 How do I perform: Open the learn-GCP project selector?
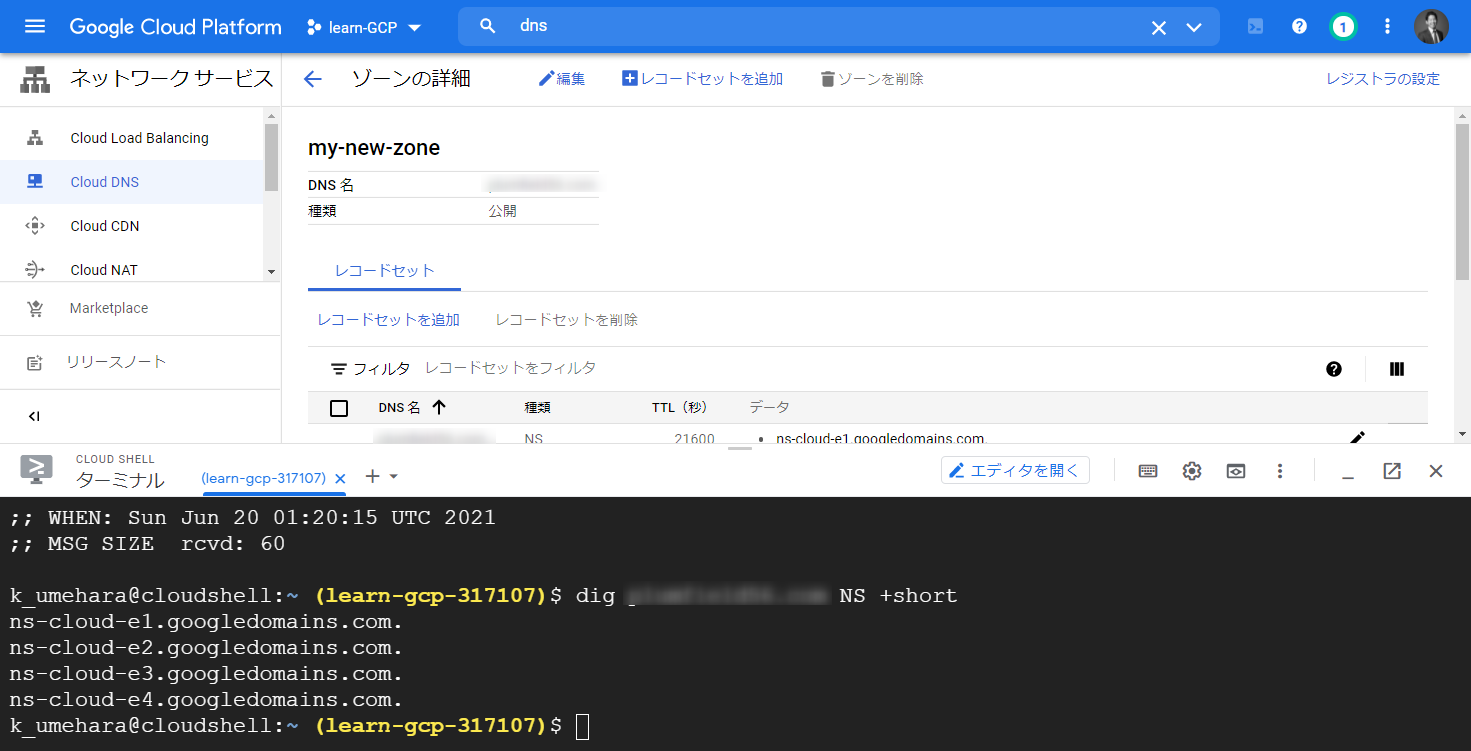364,27
